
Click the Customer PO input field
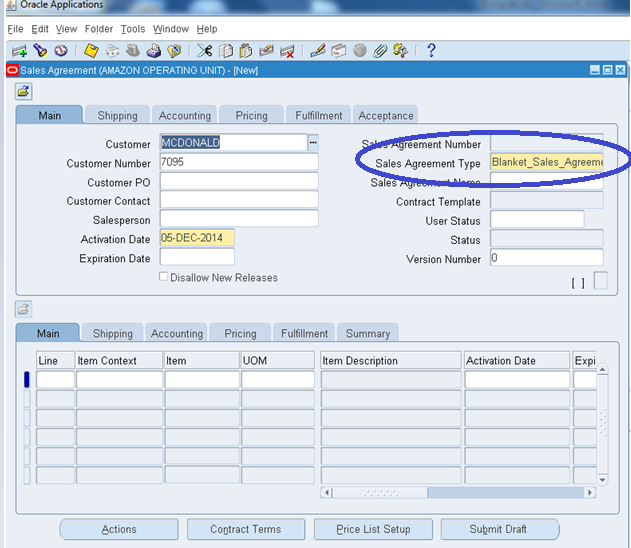pos(239,181)
